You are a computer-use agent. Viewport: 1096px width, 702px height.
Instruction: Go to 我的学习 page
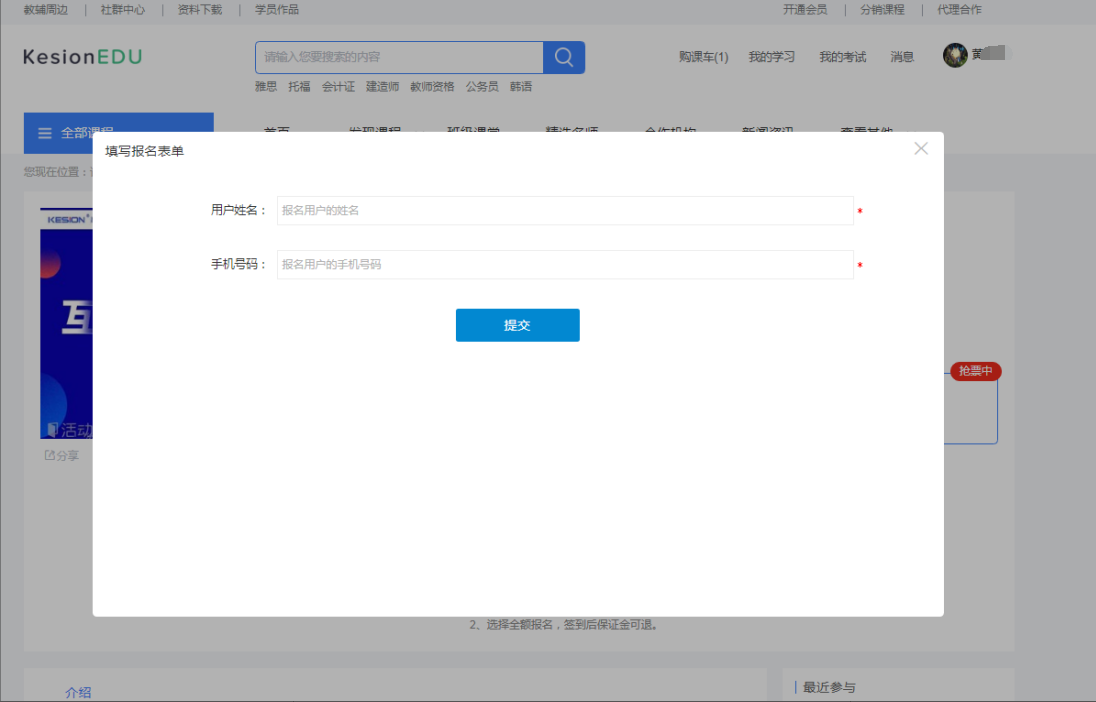coord(772,57)
